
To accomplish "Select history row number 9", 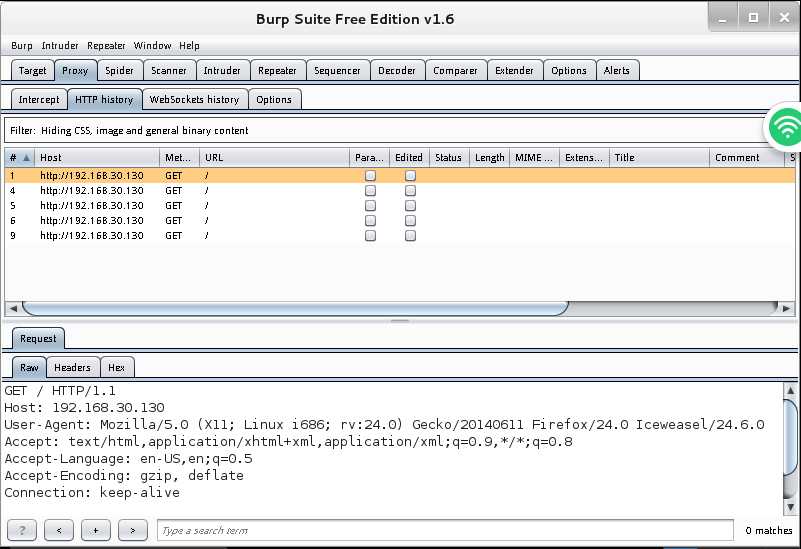I will tap(399, 235).
